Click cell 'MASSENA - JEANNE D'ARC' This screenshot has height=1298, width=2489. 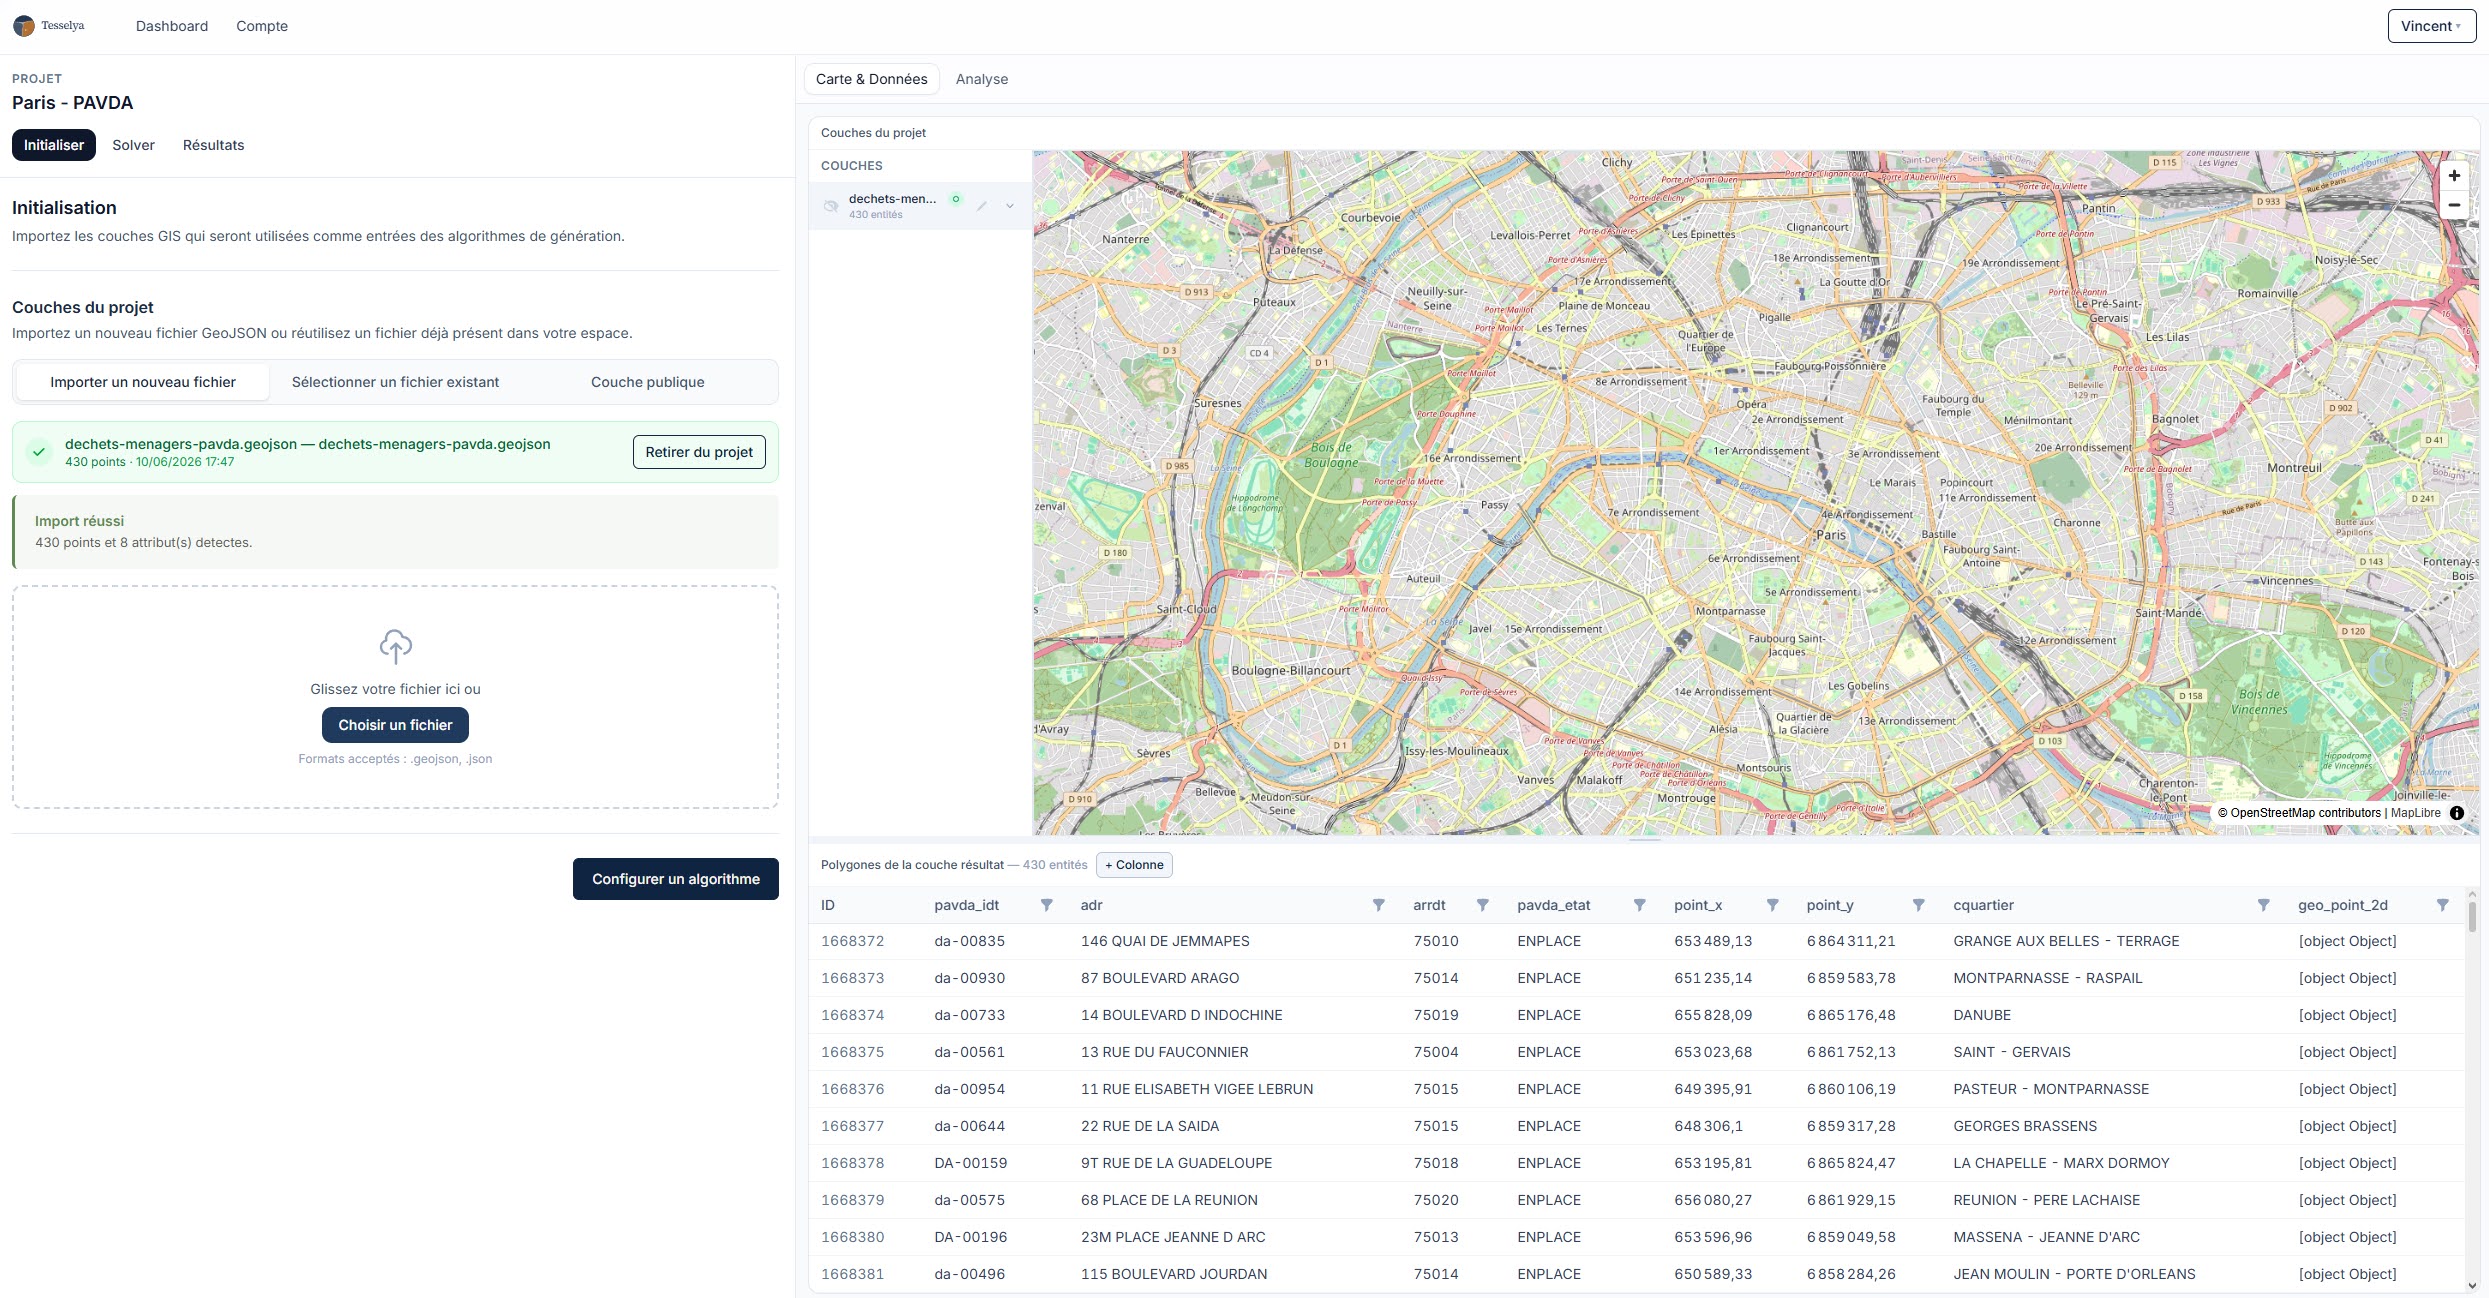(2046, 1237)
